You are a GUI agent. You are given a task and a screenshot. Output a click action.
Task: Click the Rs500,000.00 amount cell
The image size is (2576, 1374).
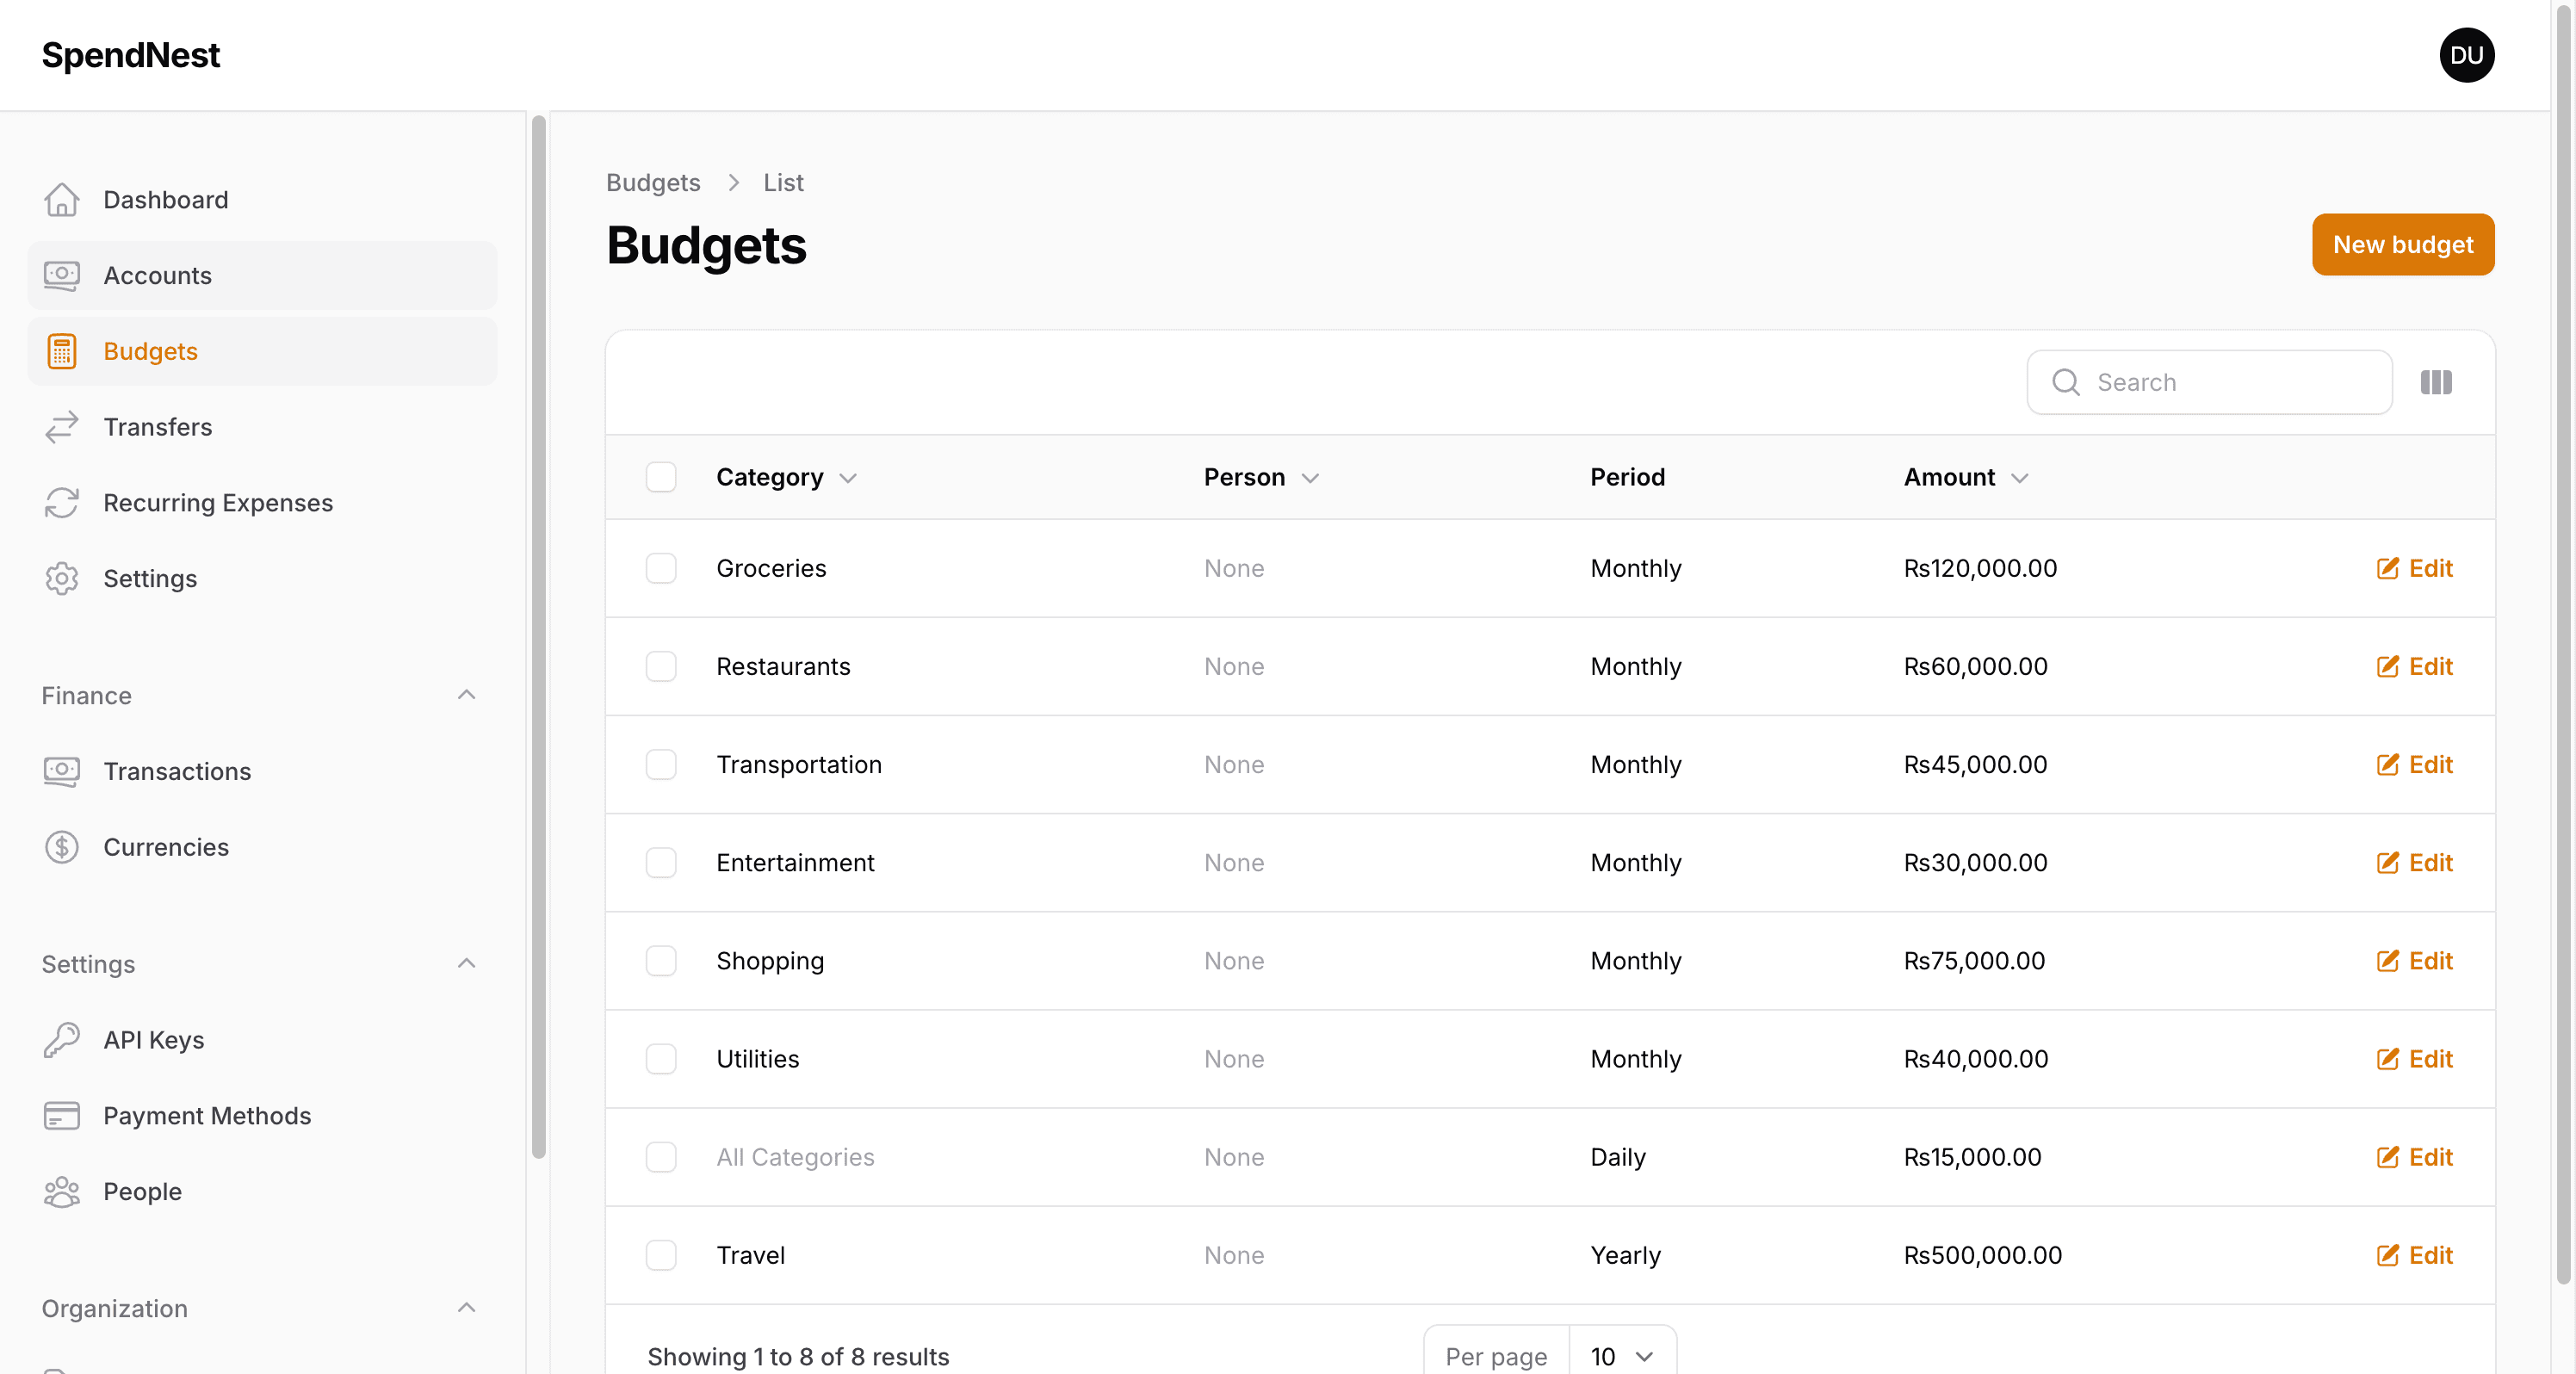tap(1982, 1255)
